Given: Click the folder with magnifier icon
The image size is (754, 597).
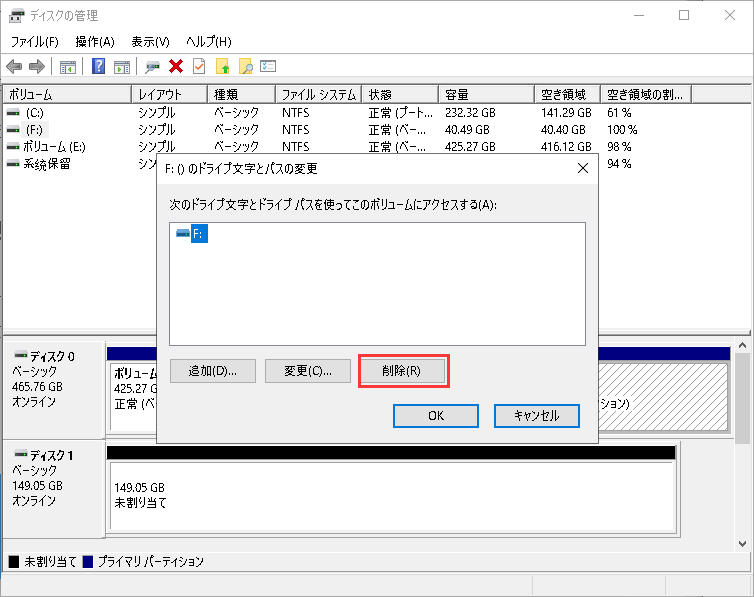Looking at the screenshot, I should point(246,66).
